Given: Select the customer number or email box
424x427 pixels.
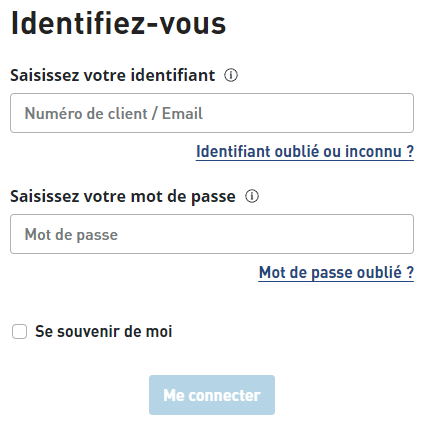Looking at the screenshot, I should coord(212,113).
